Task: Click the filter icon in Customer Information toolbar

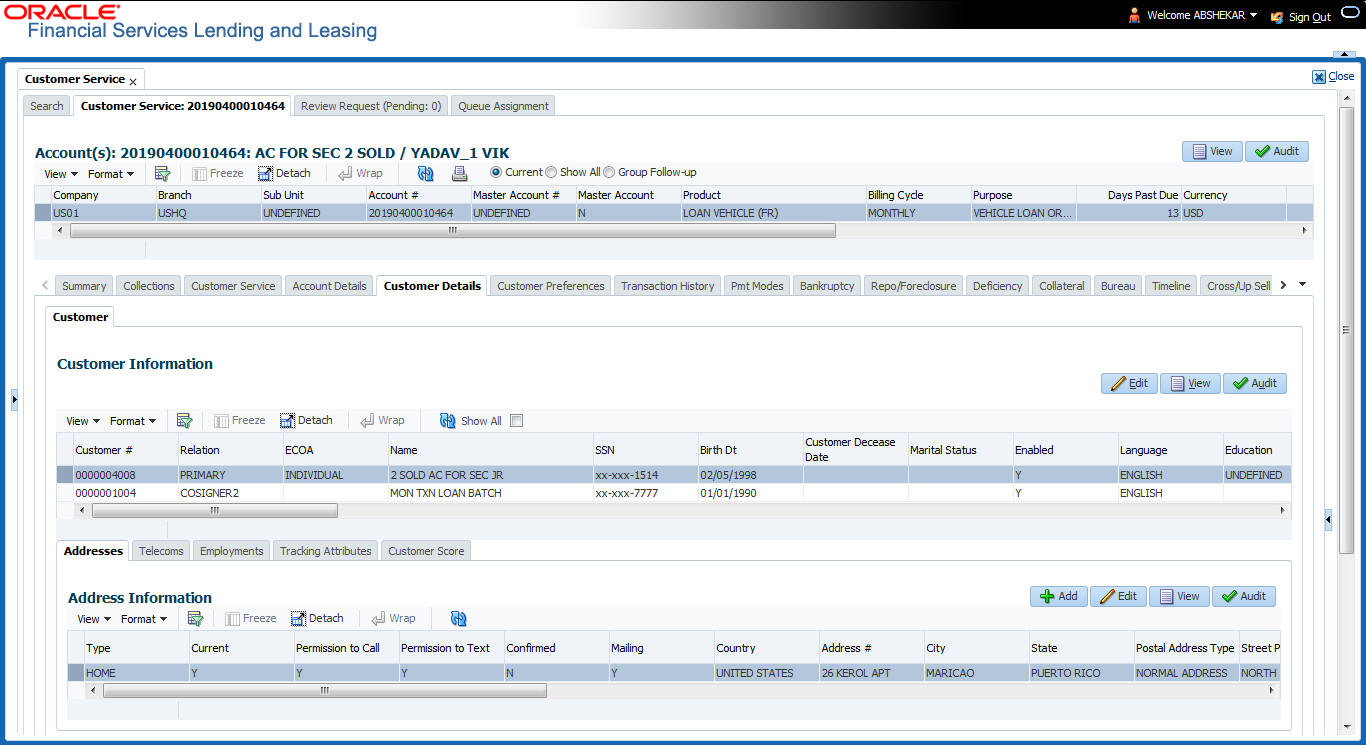Action: point(184,421)
